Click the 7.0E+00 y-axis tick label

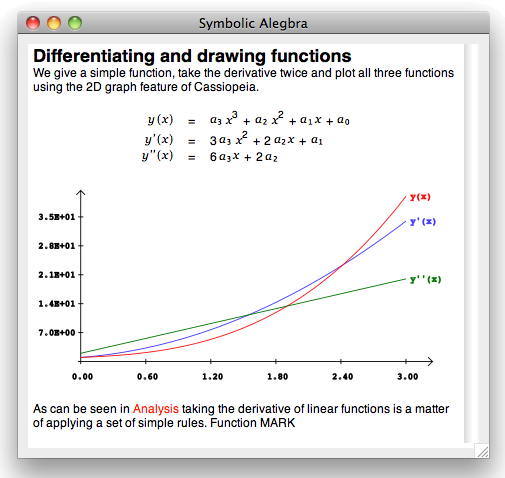point(57,332)
